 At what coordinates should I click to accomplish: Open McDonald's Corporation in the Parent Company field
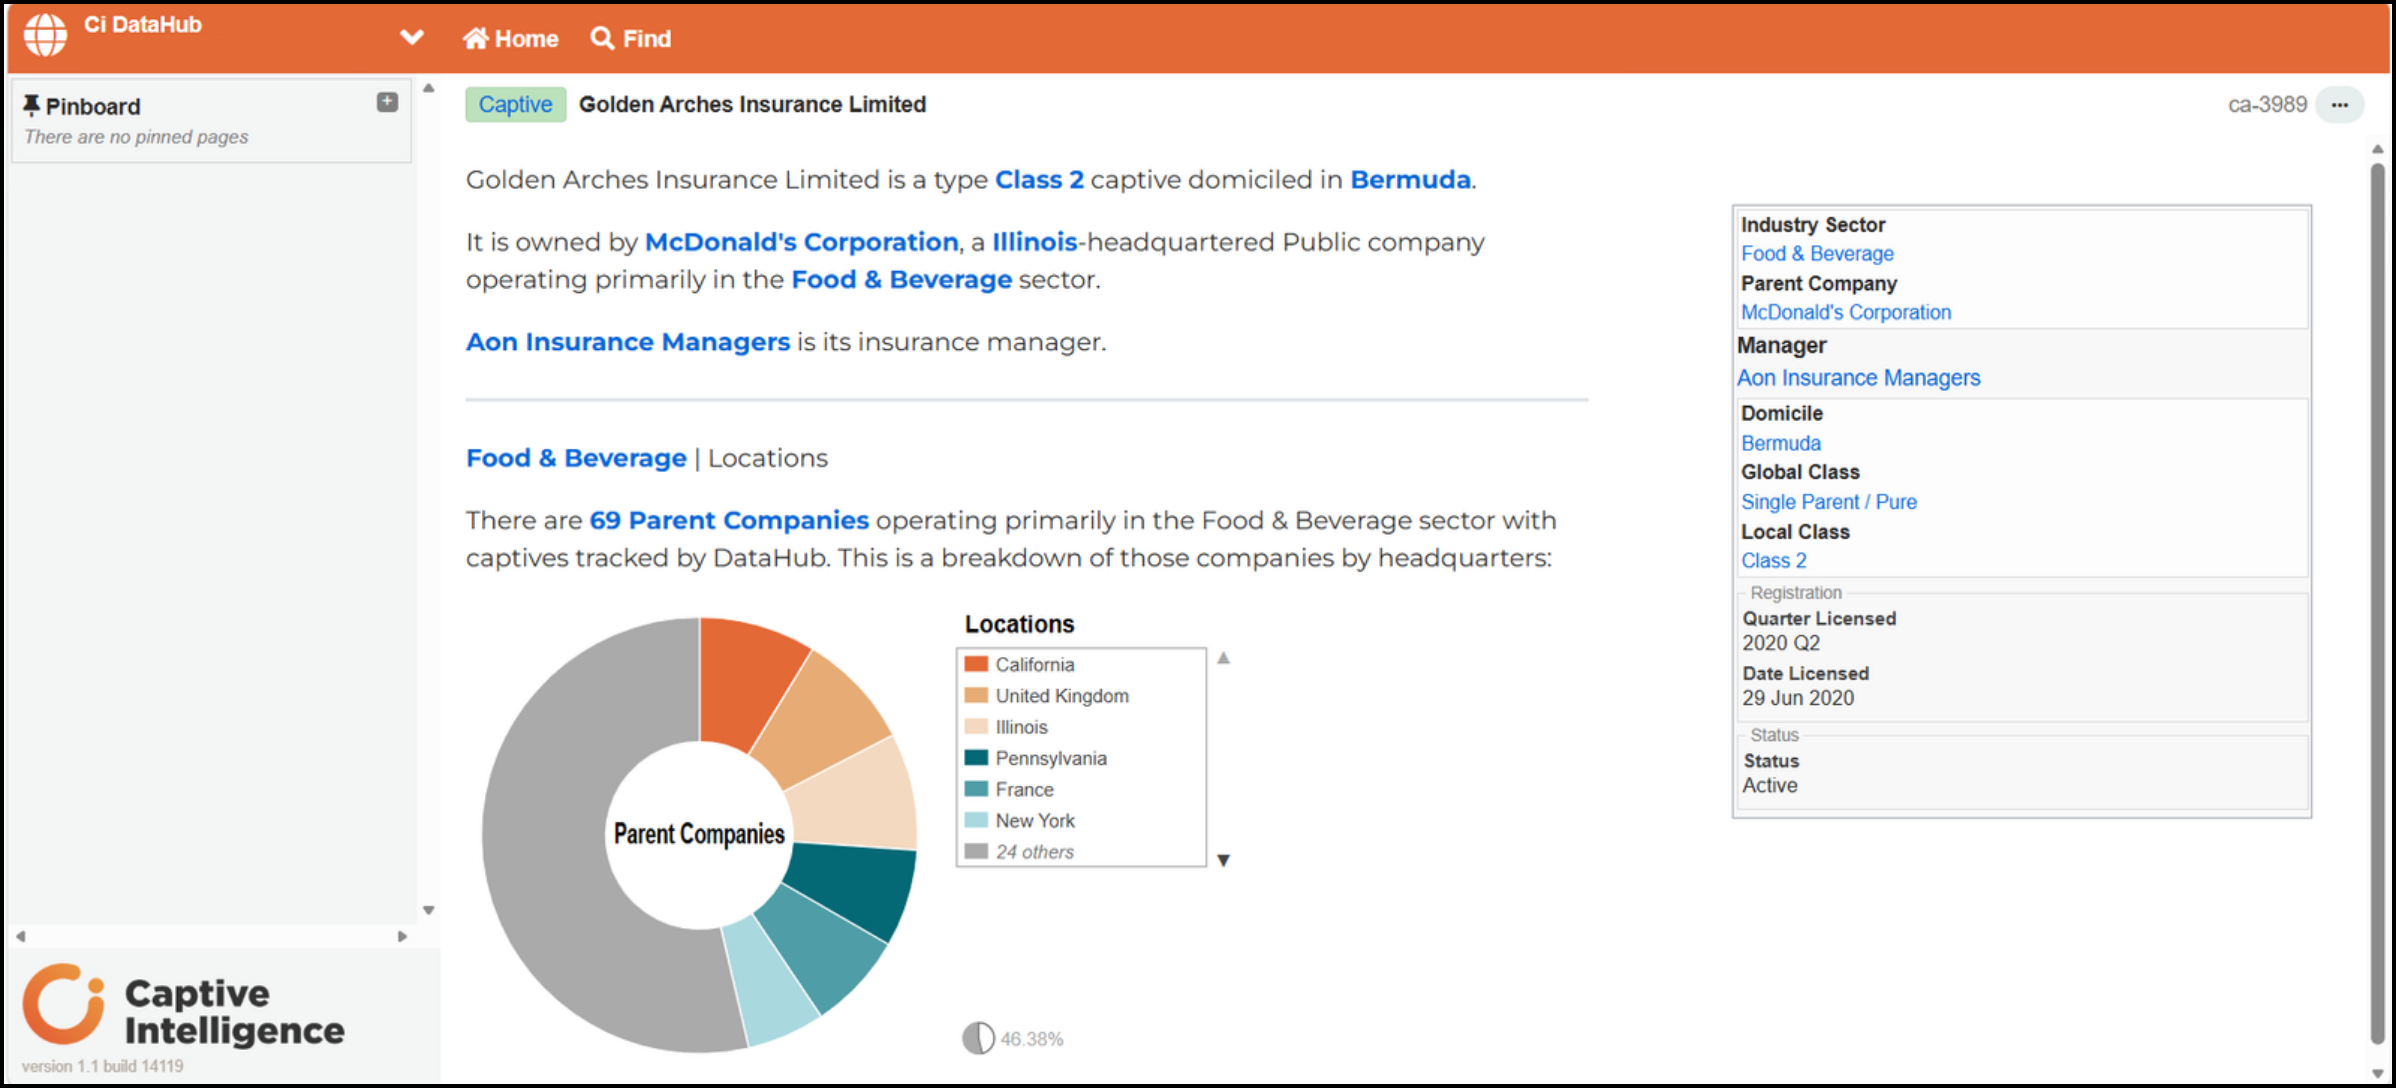tap(1845, 312)
